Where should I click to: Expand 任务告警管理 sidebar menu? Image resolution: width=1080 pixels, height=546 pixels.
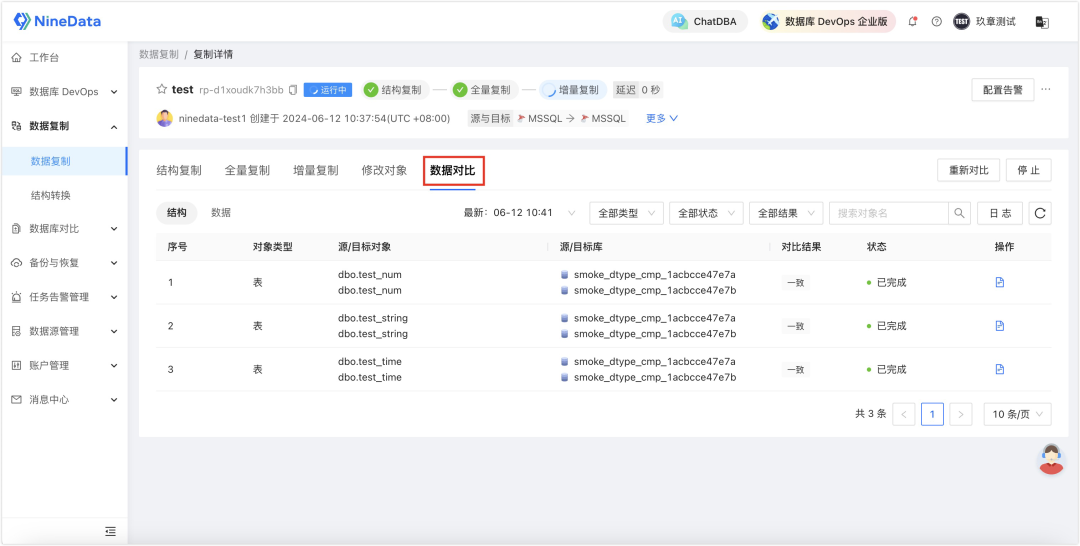pos(63,297)
